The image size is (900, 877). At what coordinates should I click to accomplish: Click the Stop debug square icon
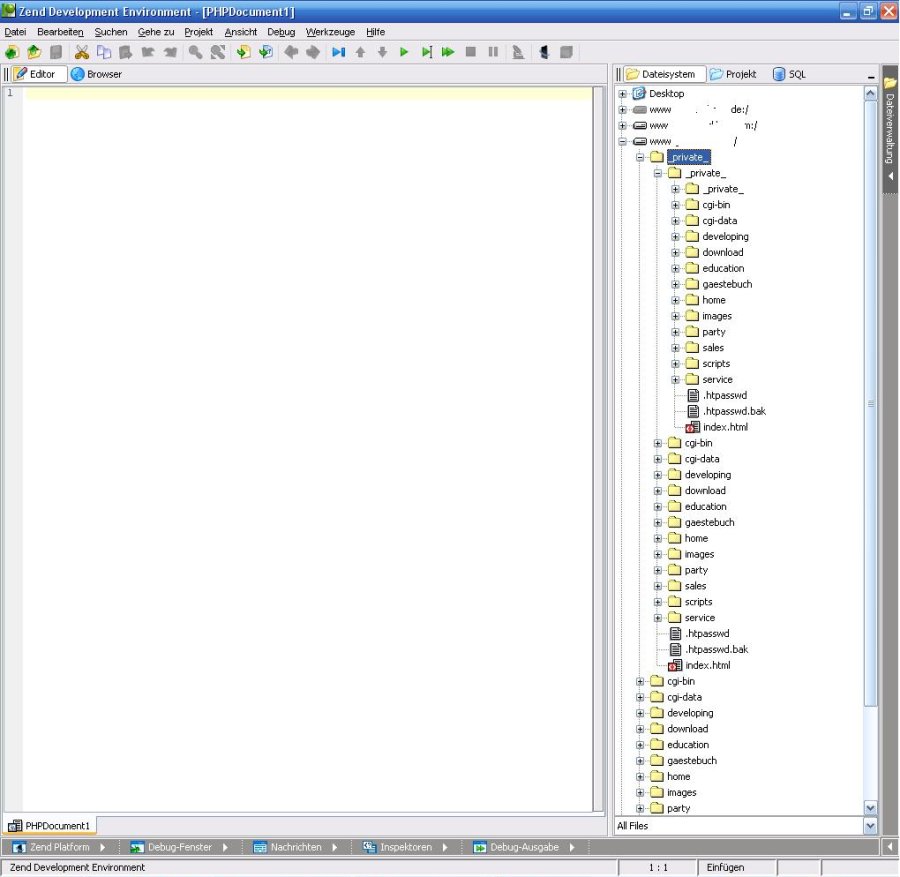coord(471,52)
